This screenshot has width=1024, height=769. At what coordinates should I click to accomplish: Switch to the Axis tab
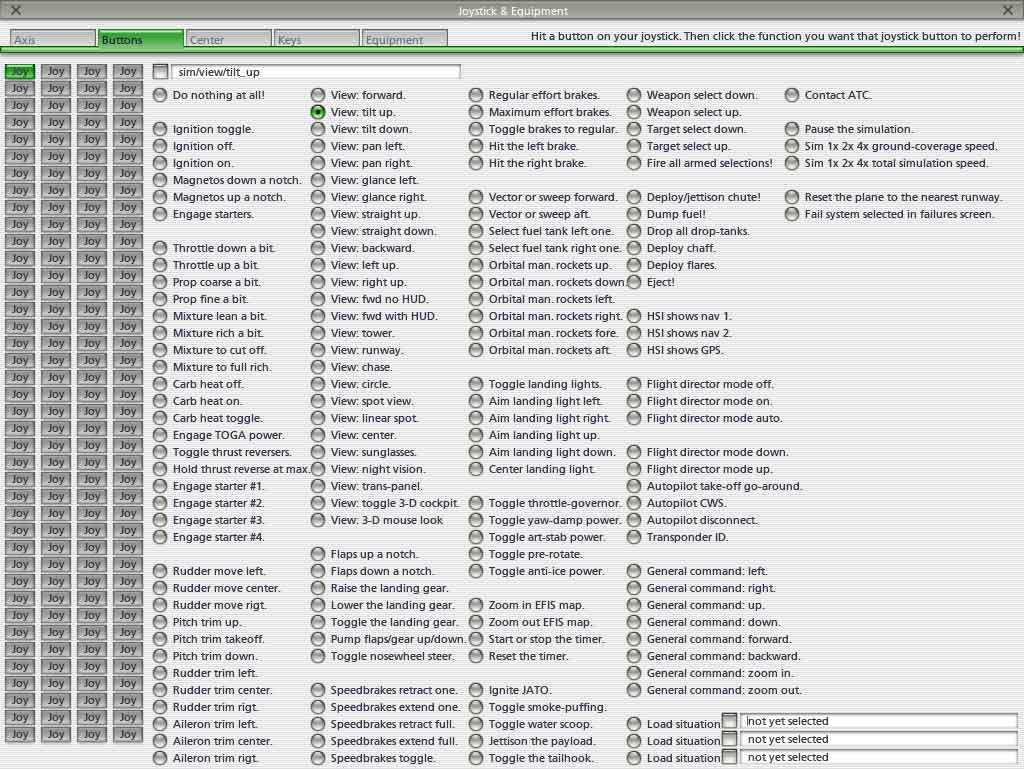(x=53, y=40)
